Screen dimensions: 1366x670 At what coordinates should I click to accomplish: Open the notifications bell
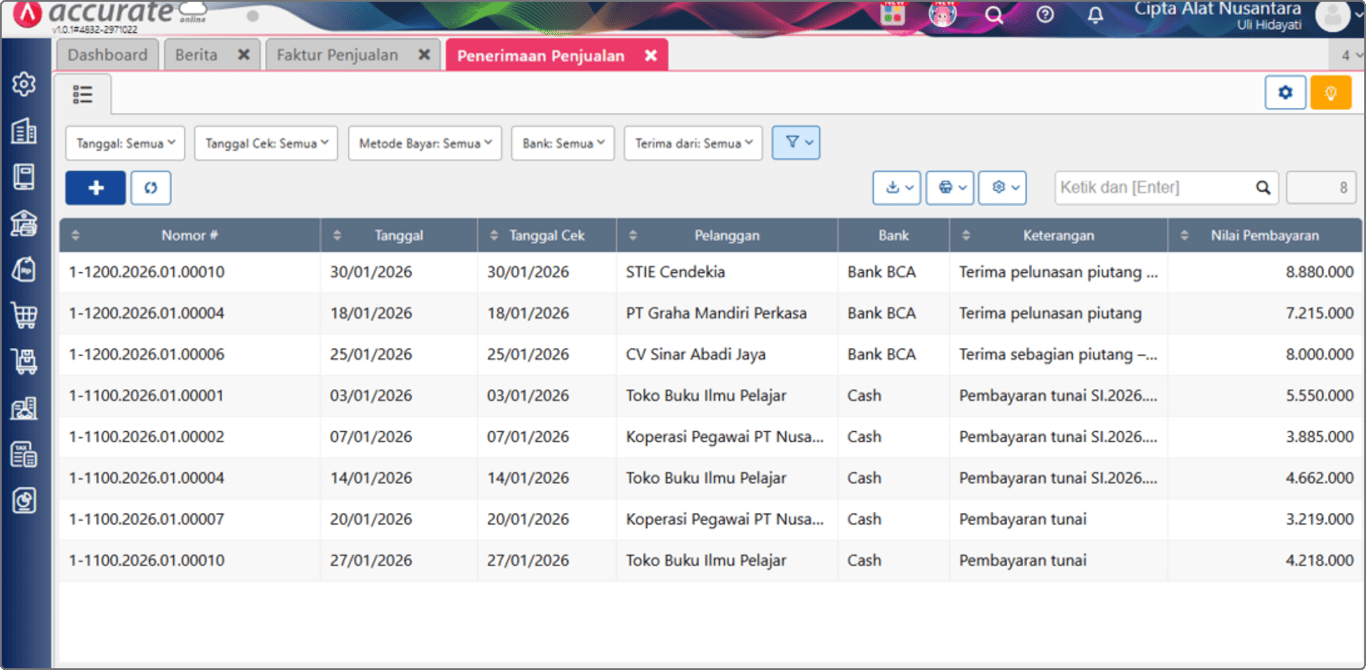pos(1096,15)
